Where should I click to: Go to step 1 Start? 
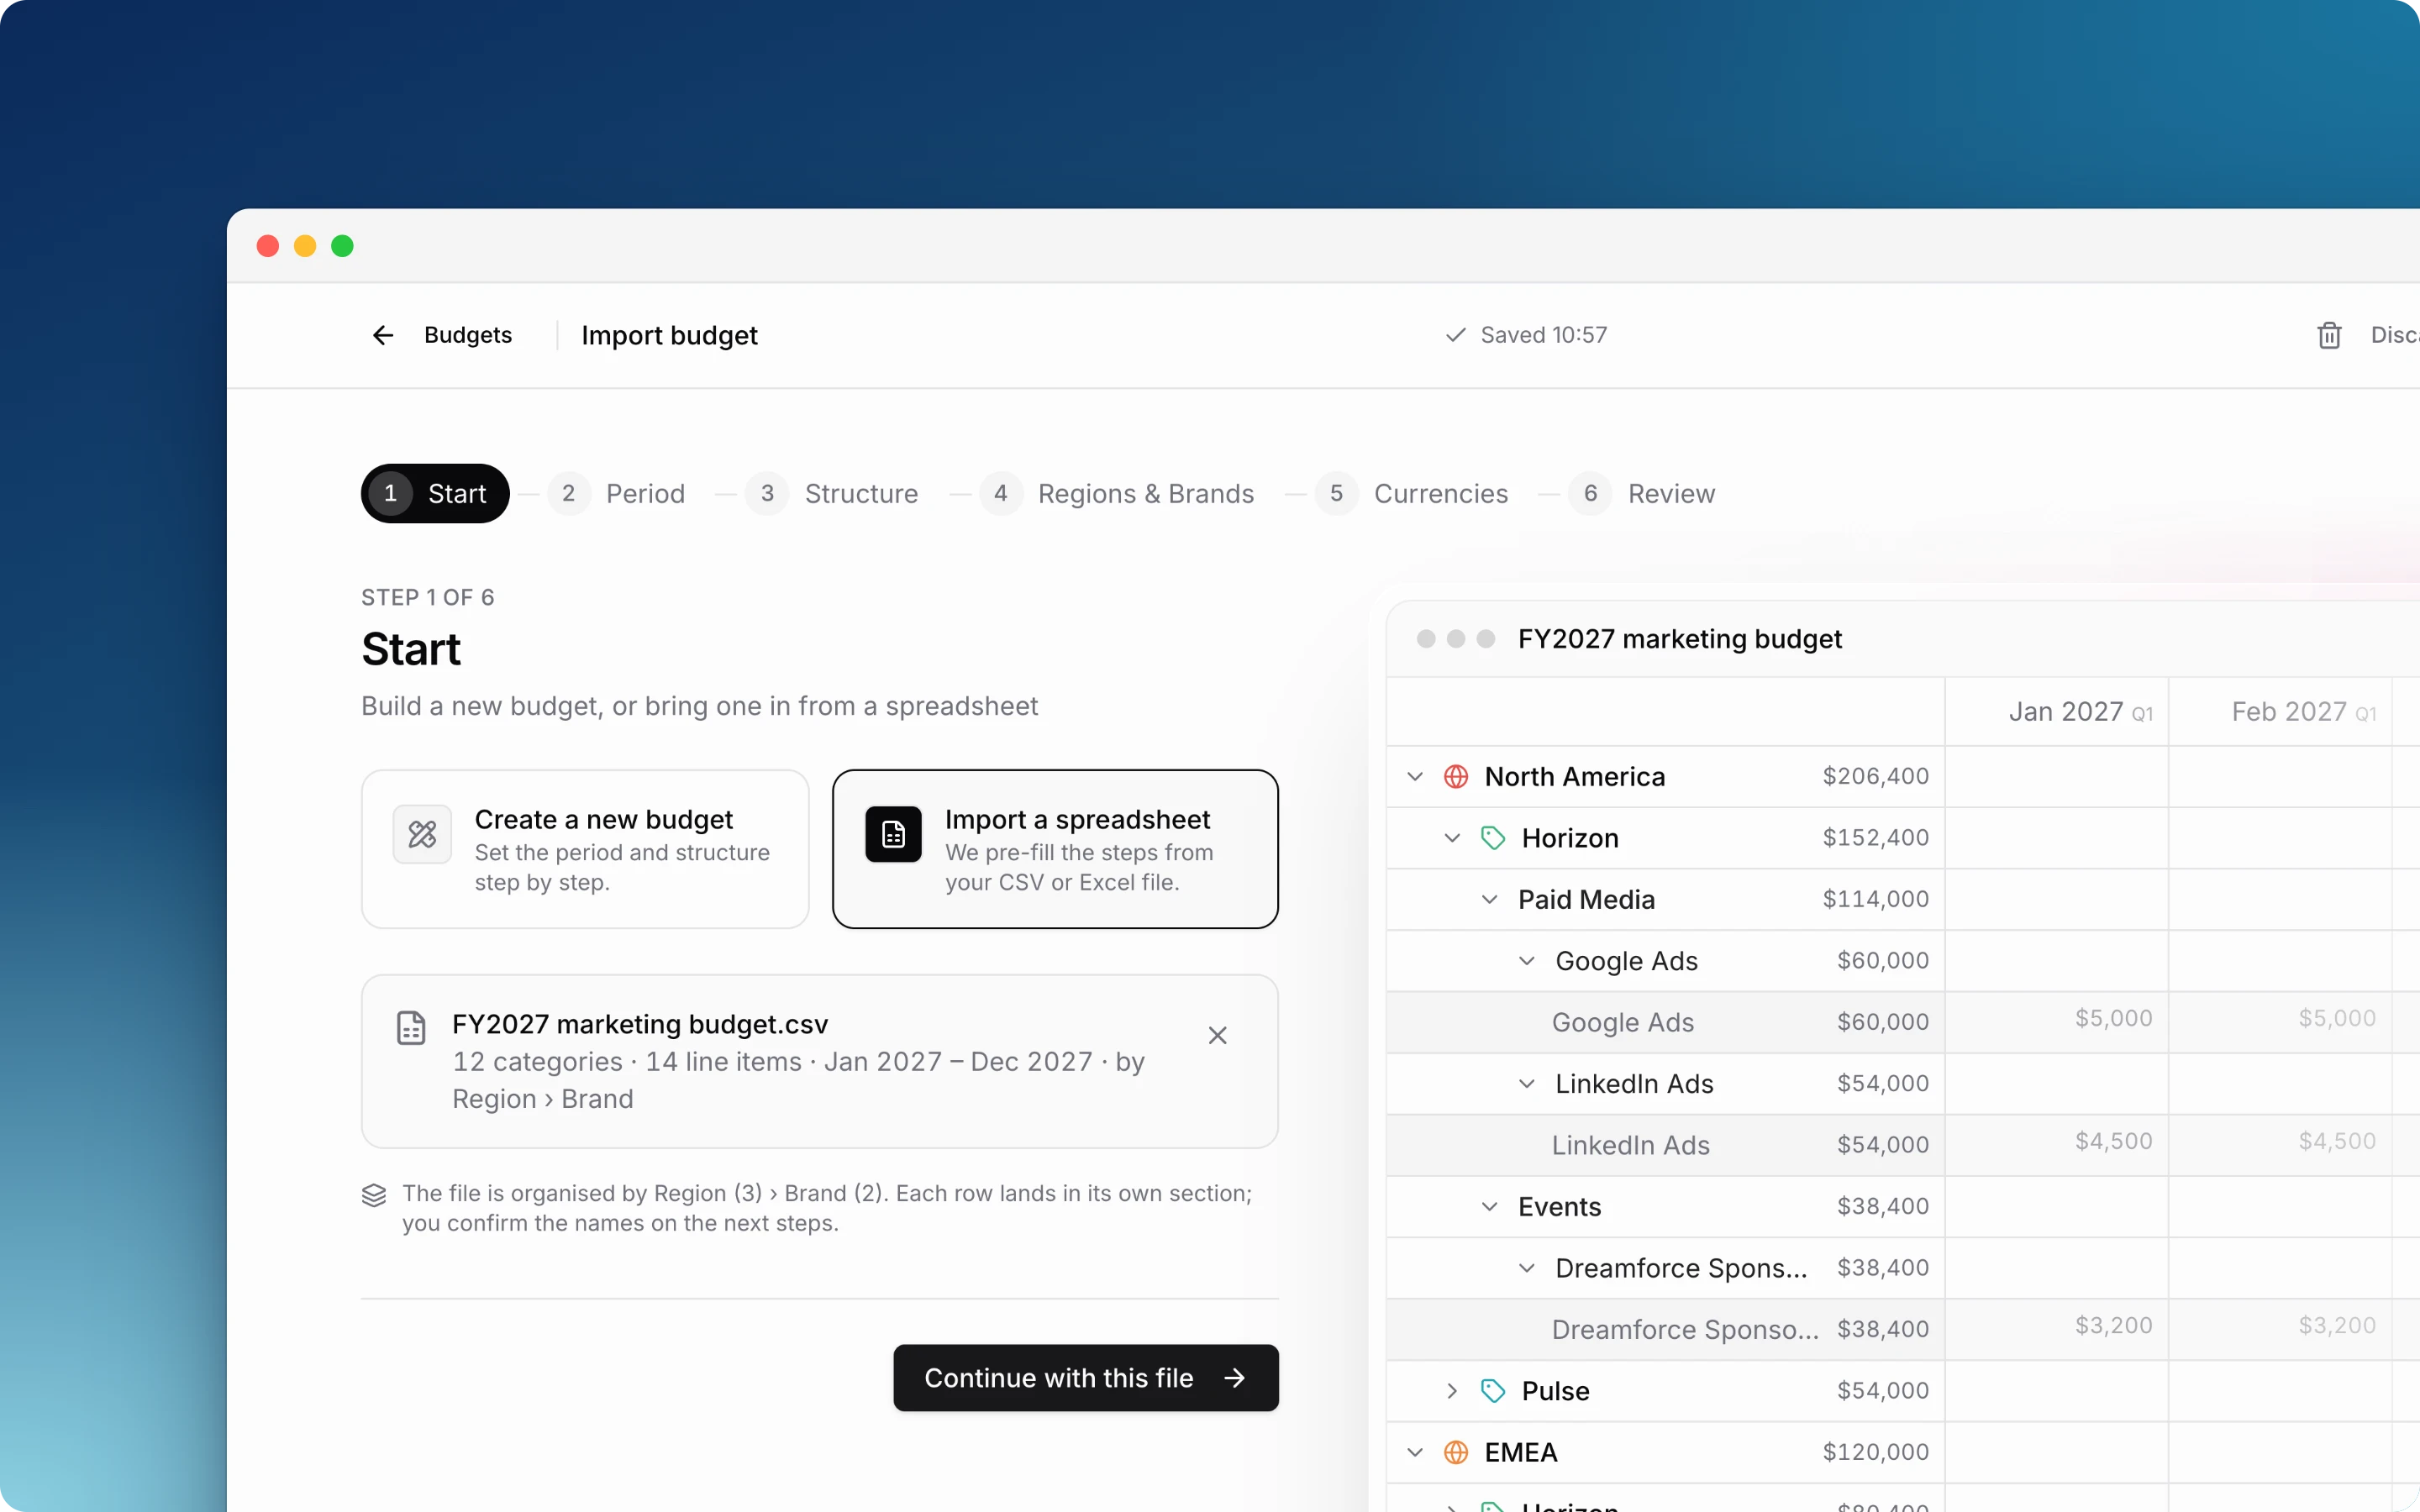click(435, 493)
